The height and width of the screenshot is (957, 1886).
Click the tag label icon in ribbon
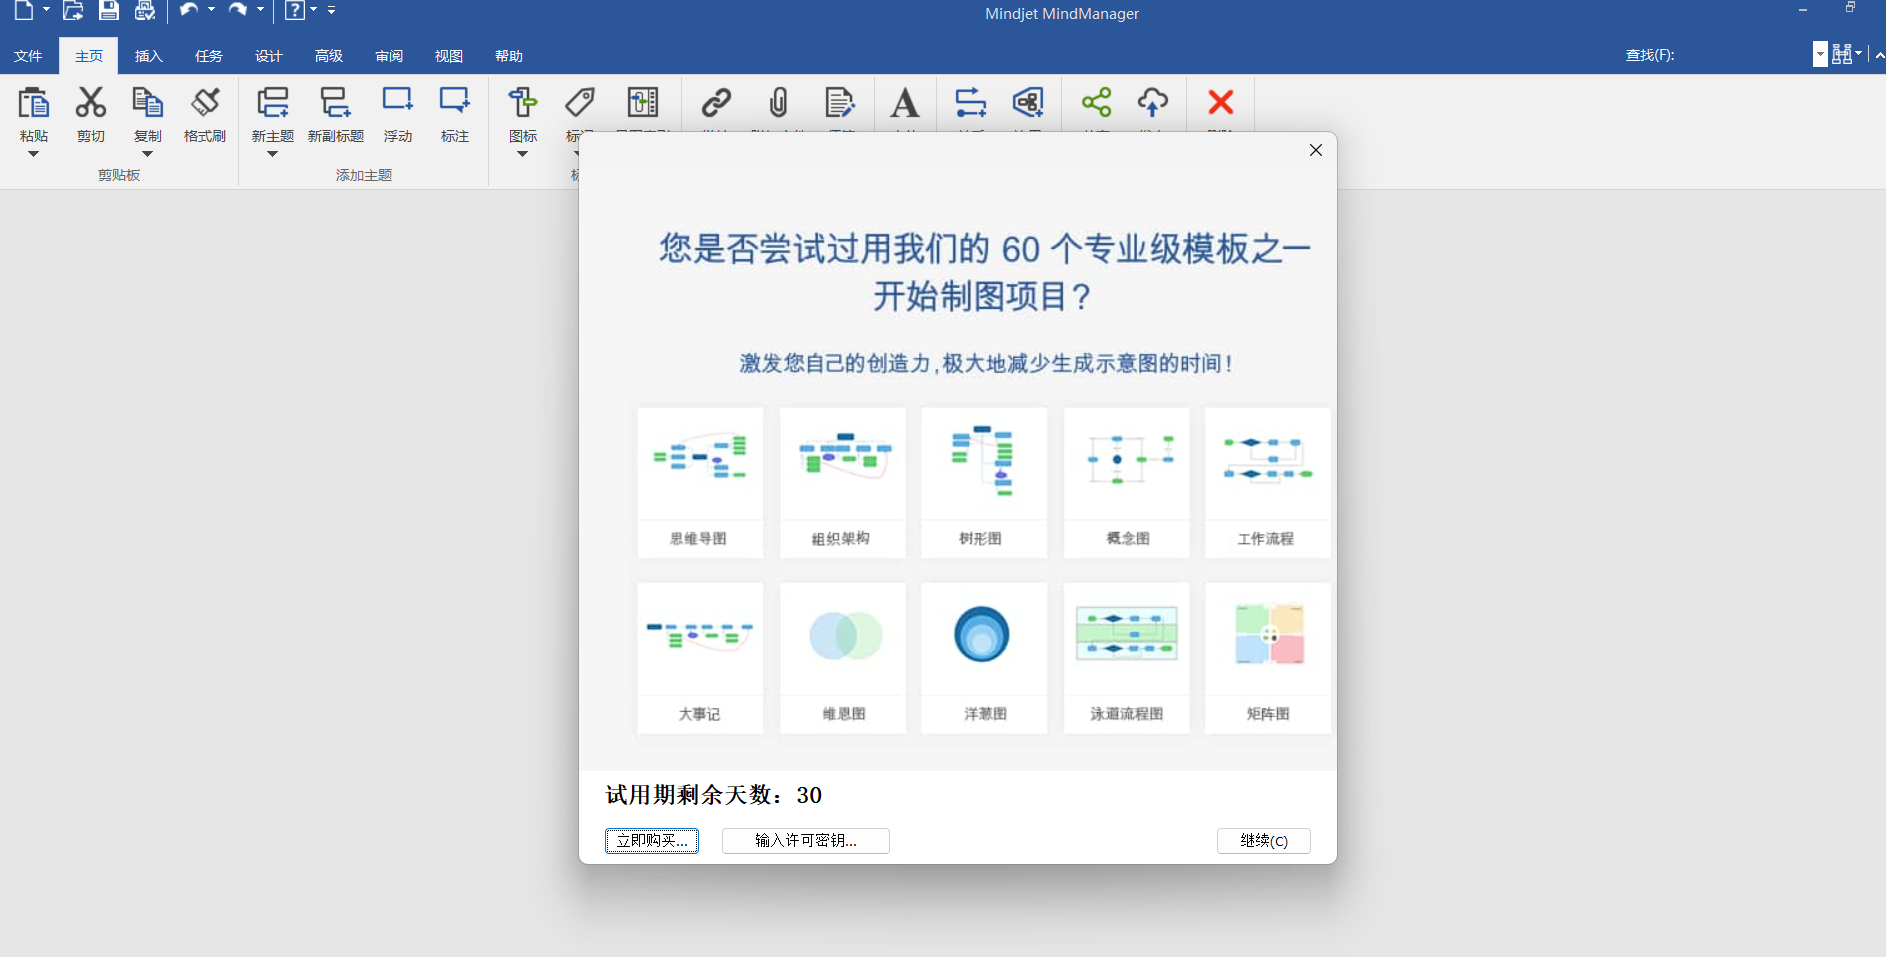click(x=579, y=102)
